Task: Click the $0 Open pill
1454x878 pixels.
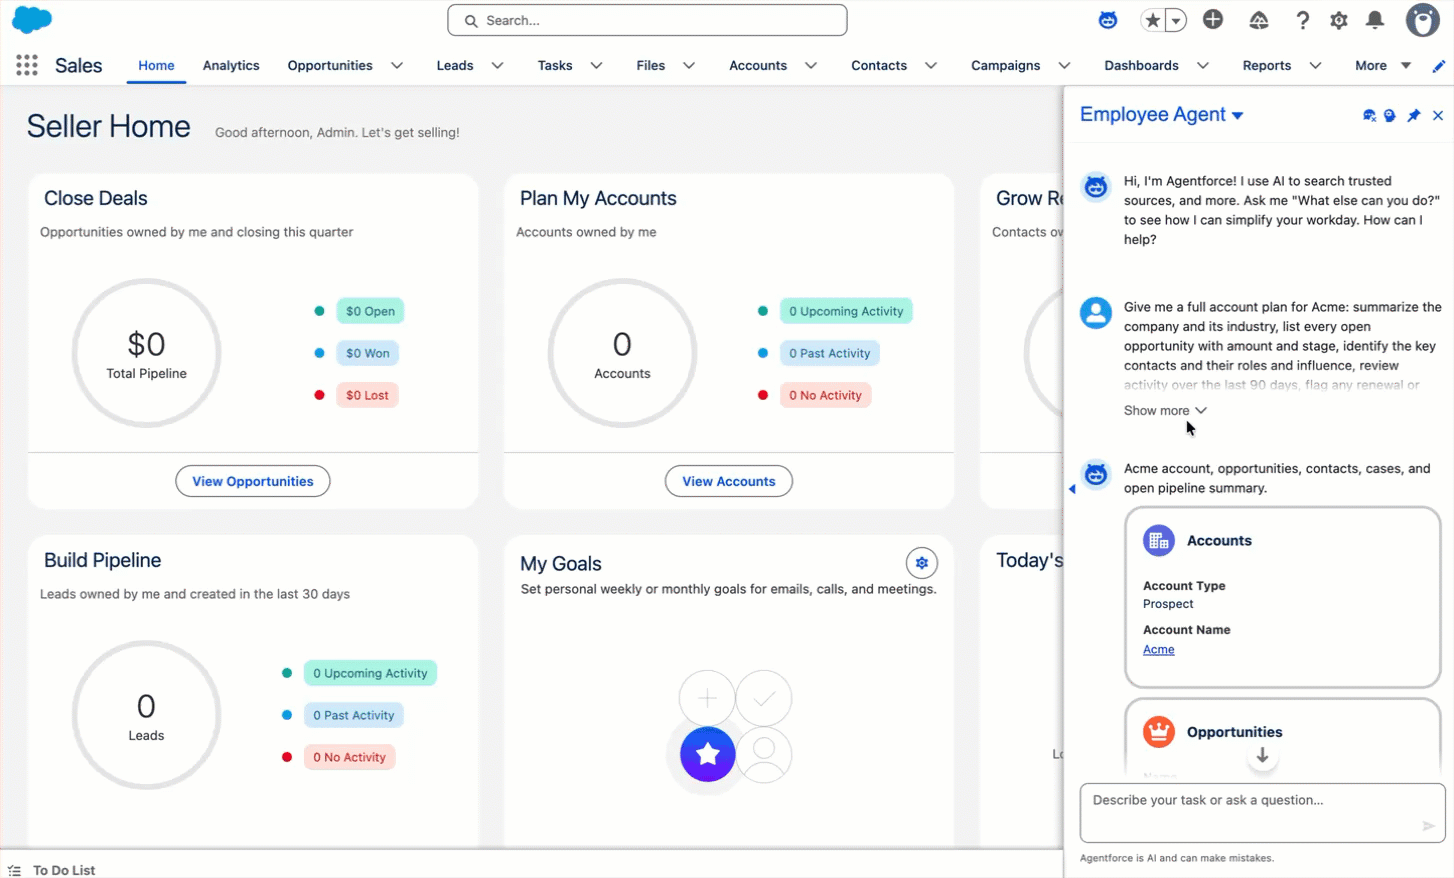Action: click(x=370, y=311)
